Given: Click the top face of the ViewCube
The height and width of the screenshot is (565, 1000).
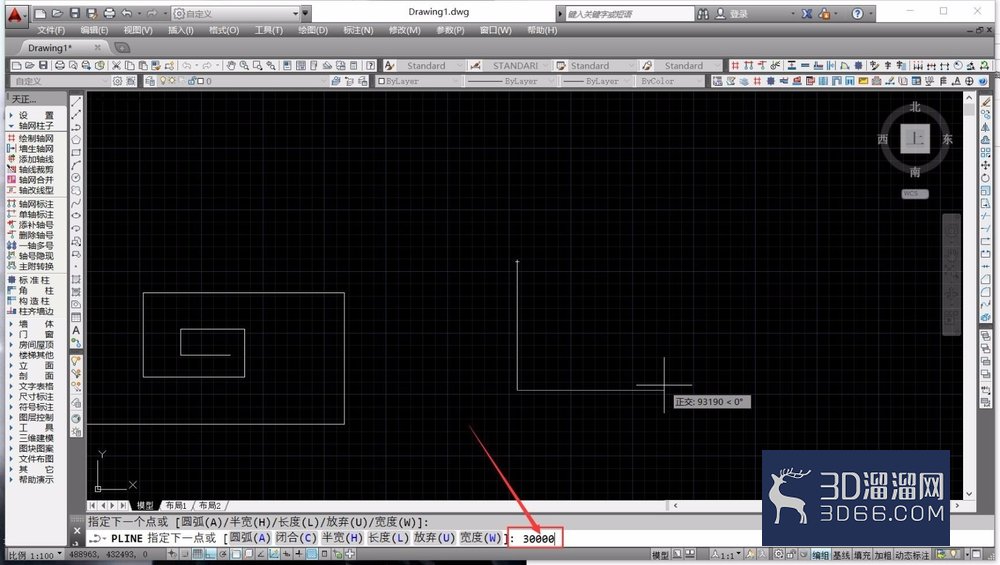Looking at the screenshot, I should tap(915, 138).
